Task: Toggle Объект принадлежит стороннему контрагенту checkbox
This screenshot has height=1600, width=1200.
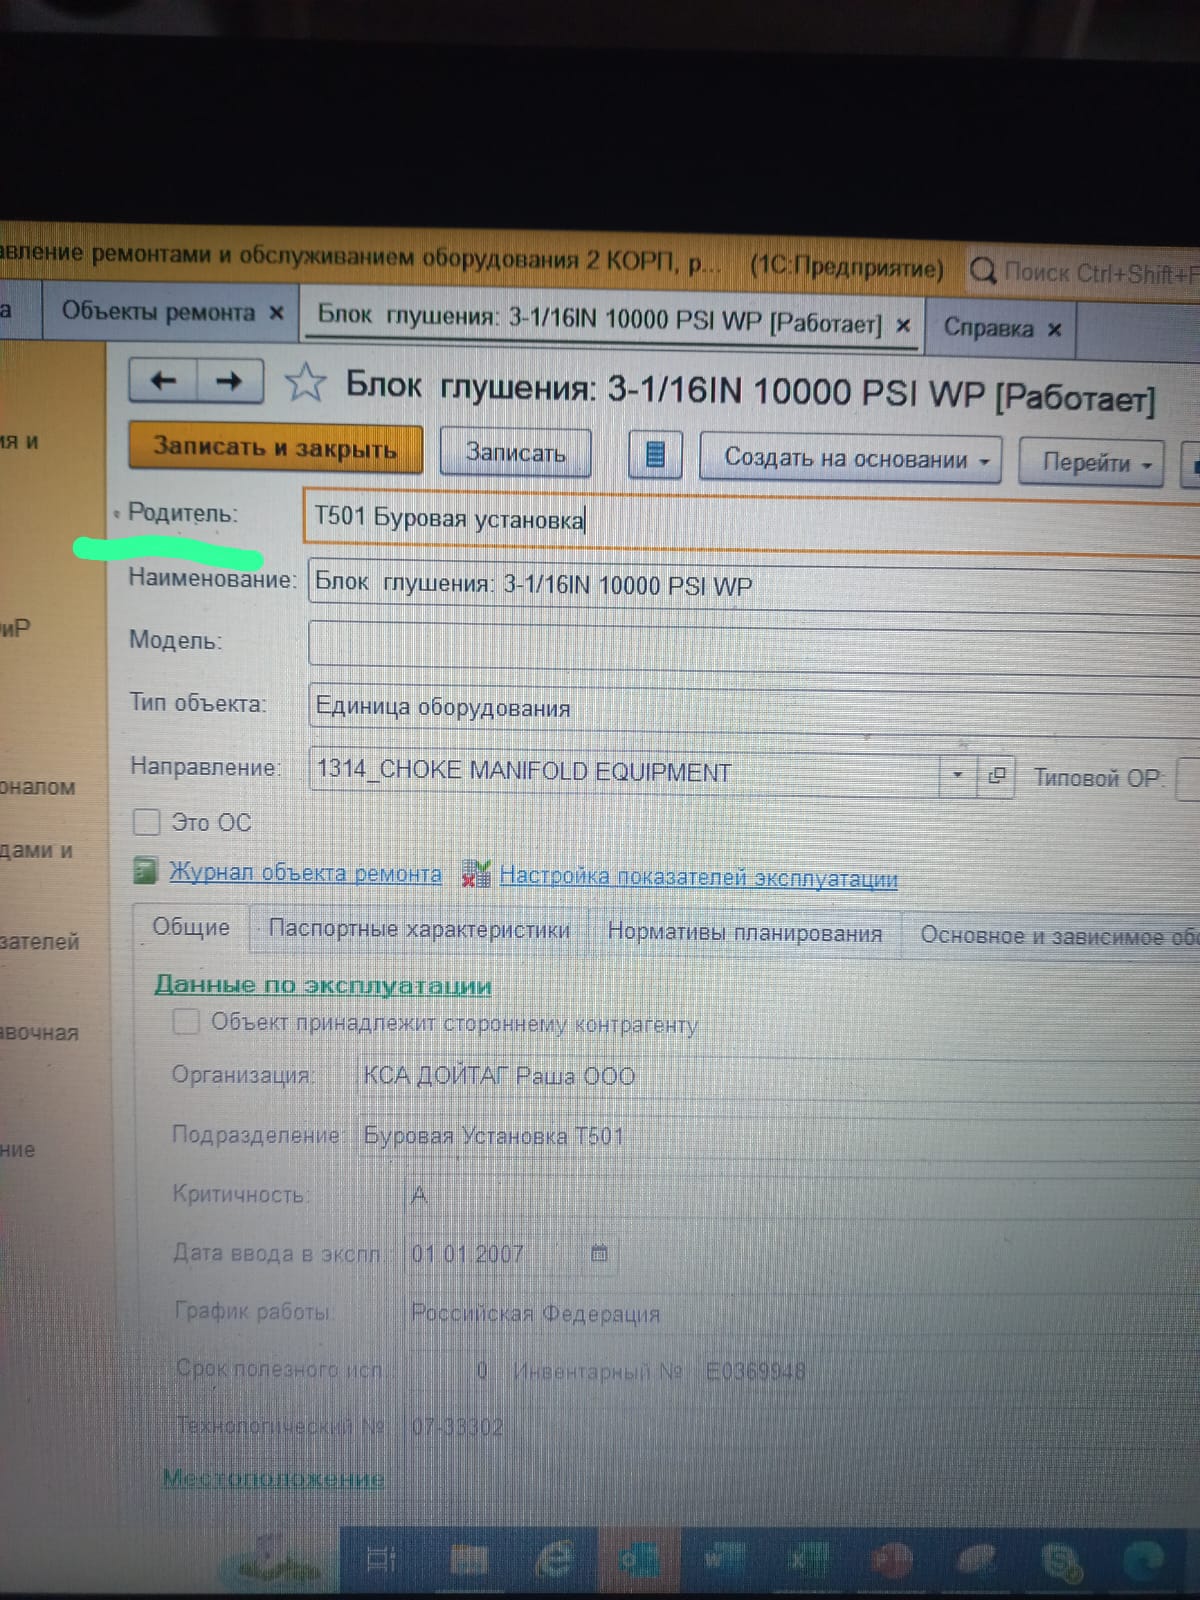Action: (186, 1021)
